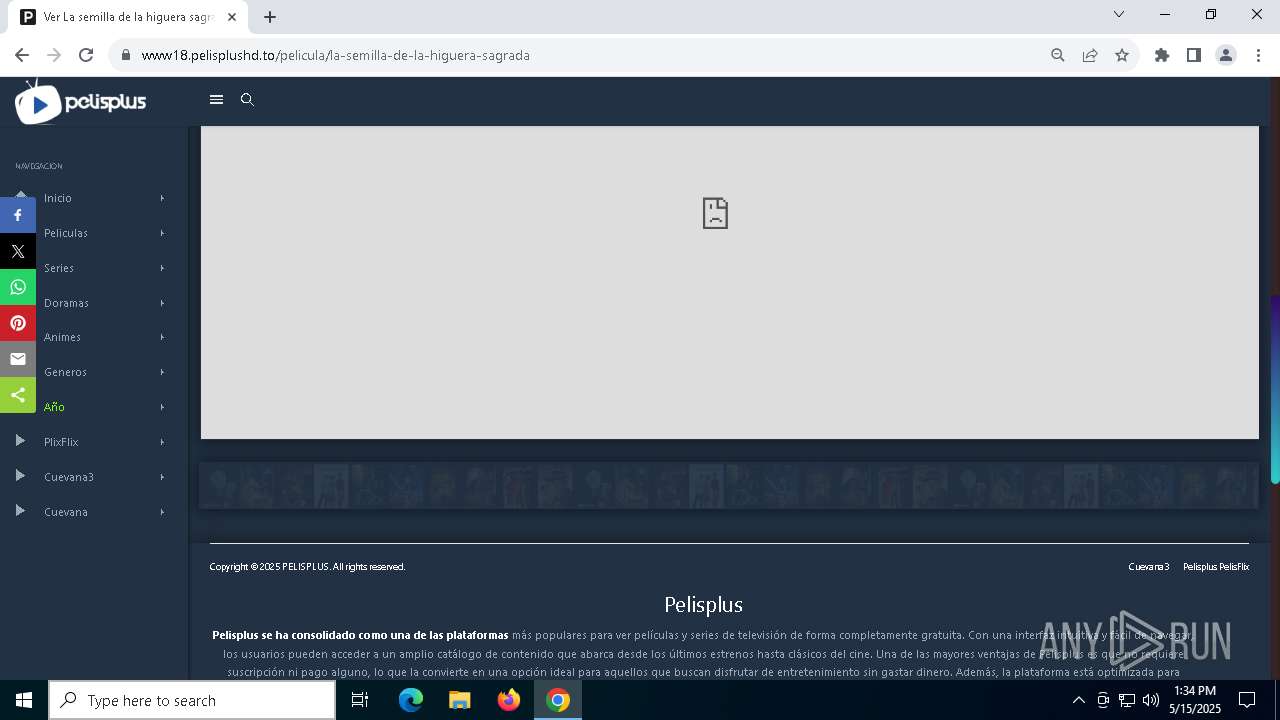Click the taskbar clock and date
The height and width of the screenshot is (720, 1280).
pos(1195,700)
